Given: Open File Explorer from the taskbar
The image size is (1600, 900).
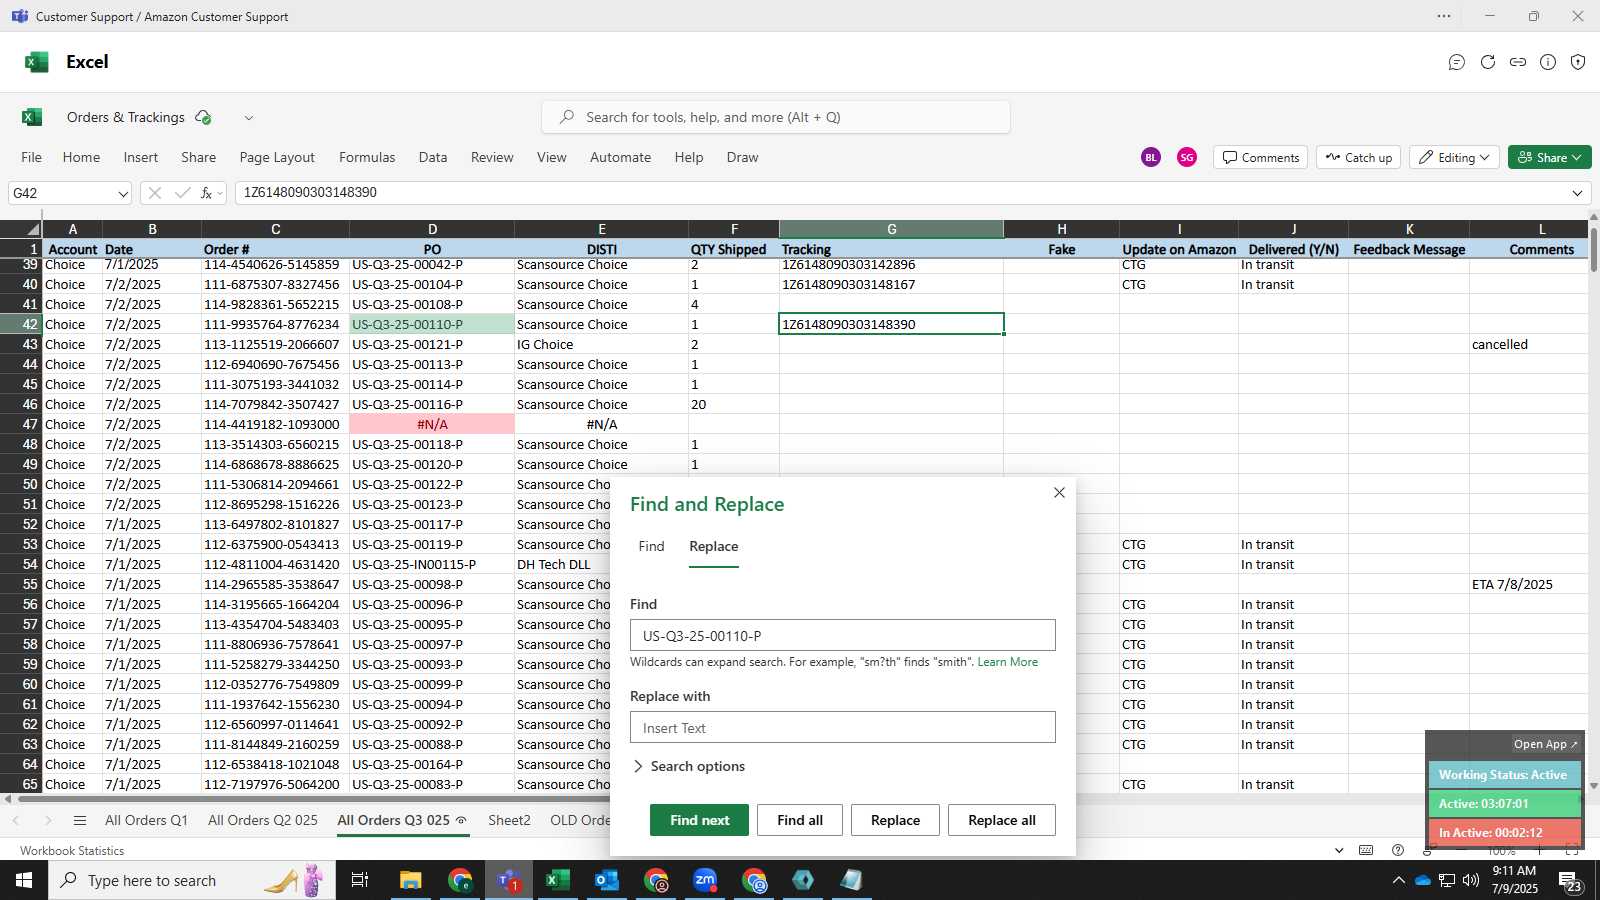Looking at the screenshot, I should point(411,880).
